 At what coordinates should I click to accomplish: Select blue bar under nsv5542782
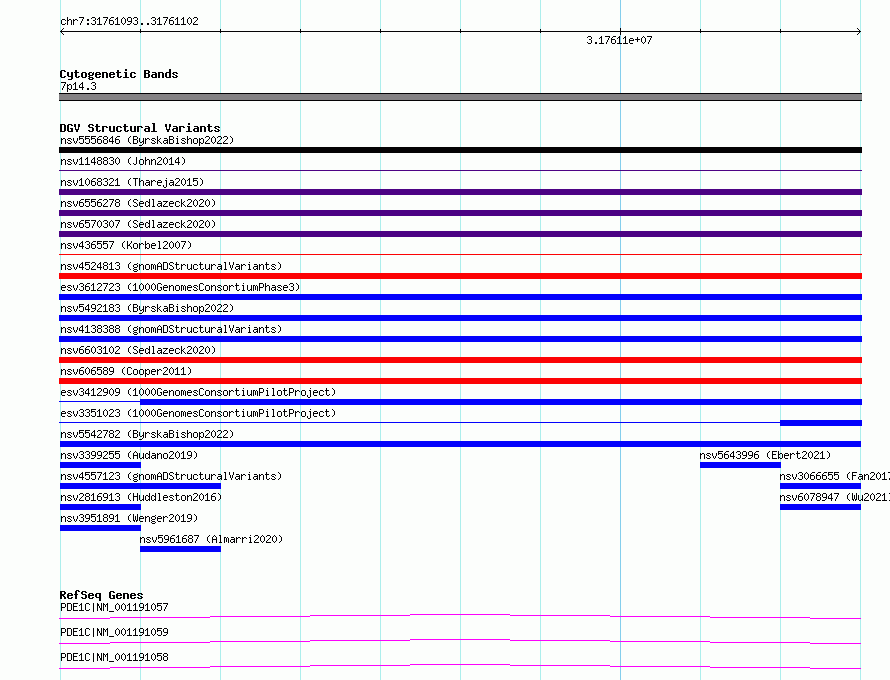pyautogui.click(x=460, y=444)
